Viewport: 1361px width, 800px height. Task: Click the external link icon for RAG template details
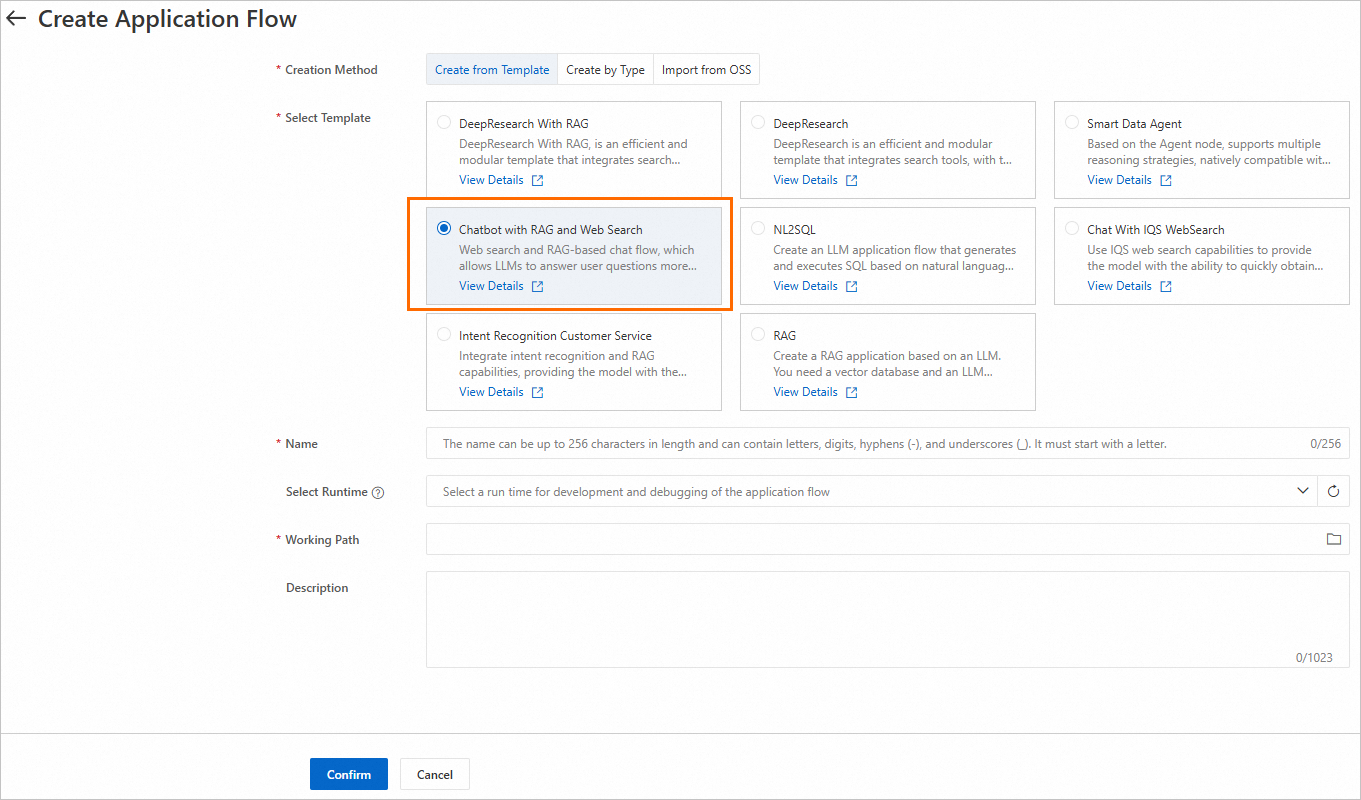(851, 391)
